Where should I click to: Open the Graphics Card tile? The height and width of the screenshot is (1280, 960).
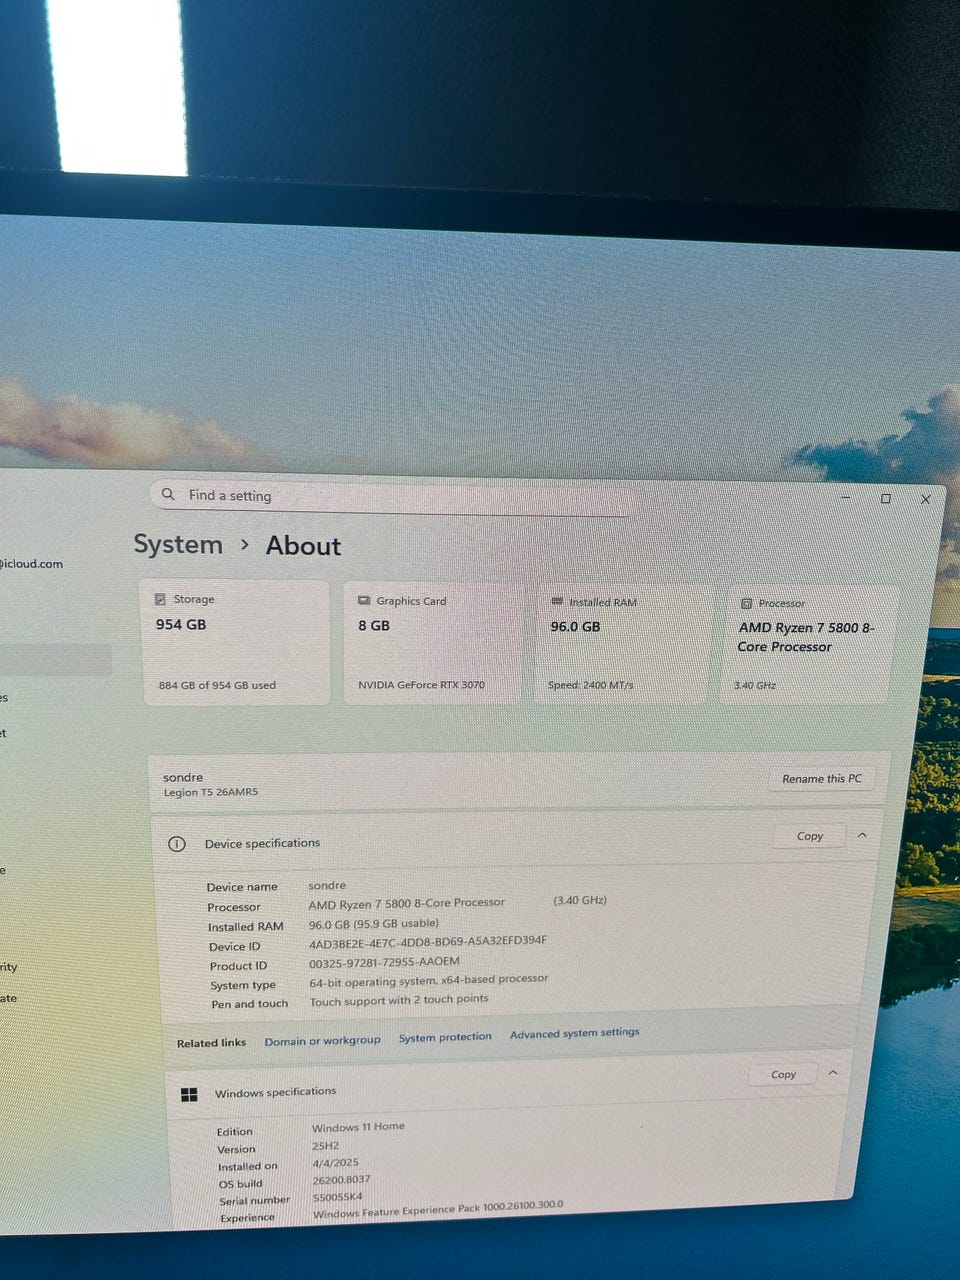tap(432, 644)
